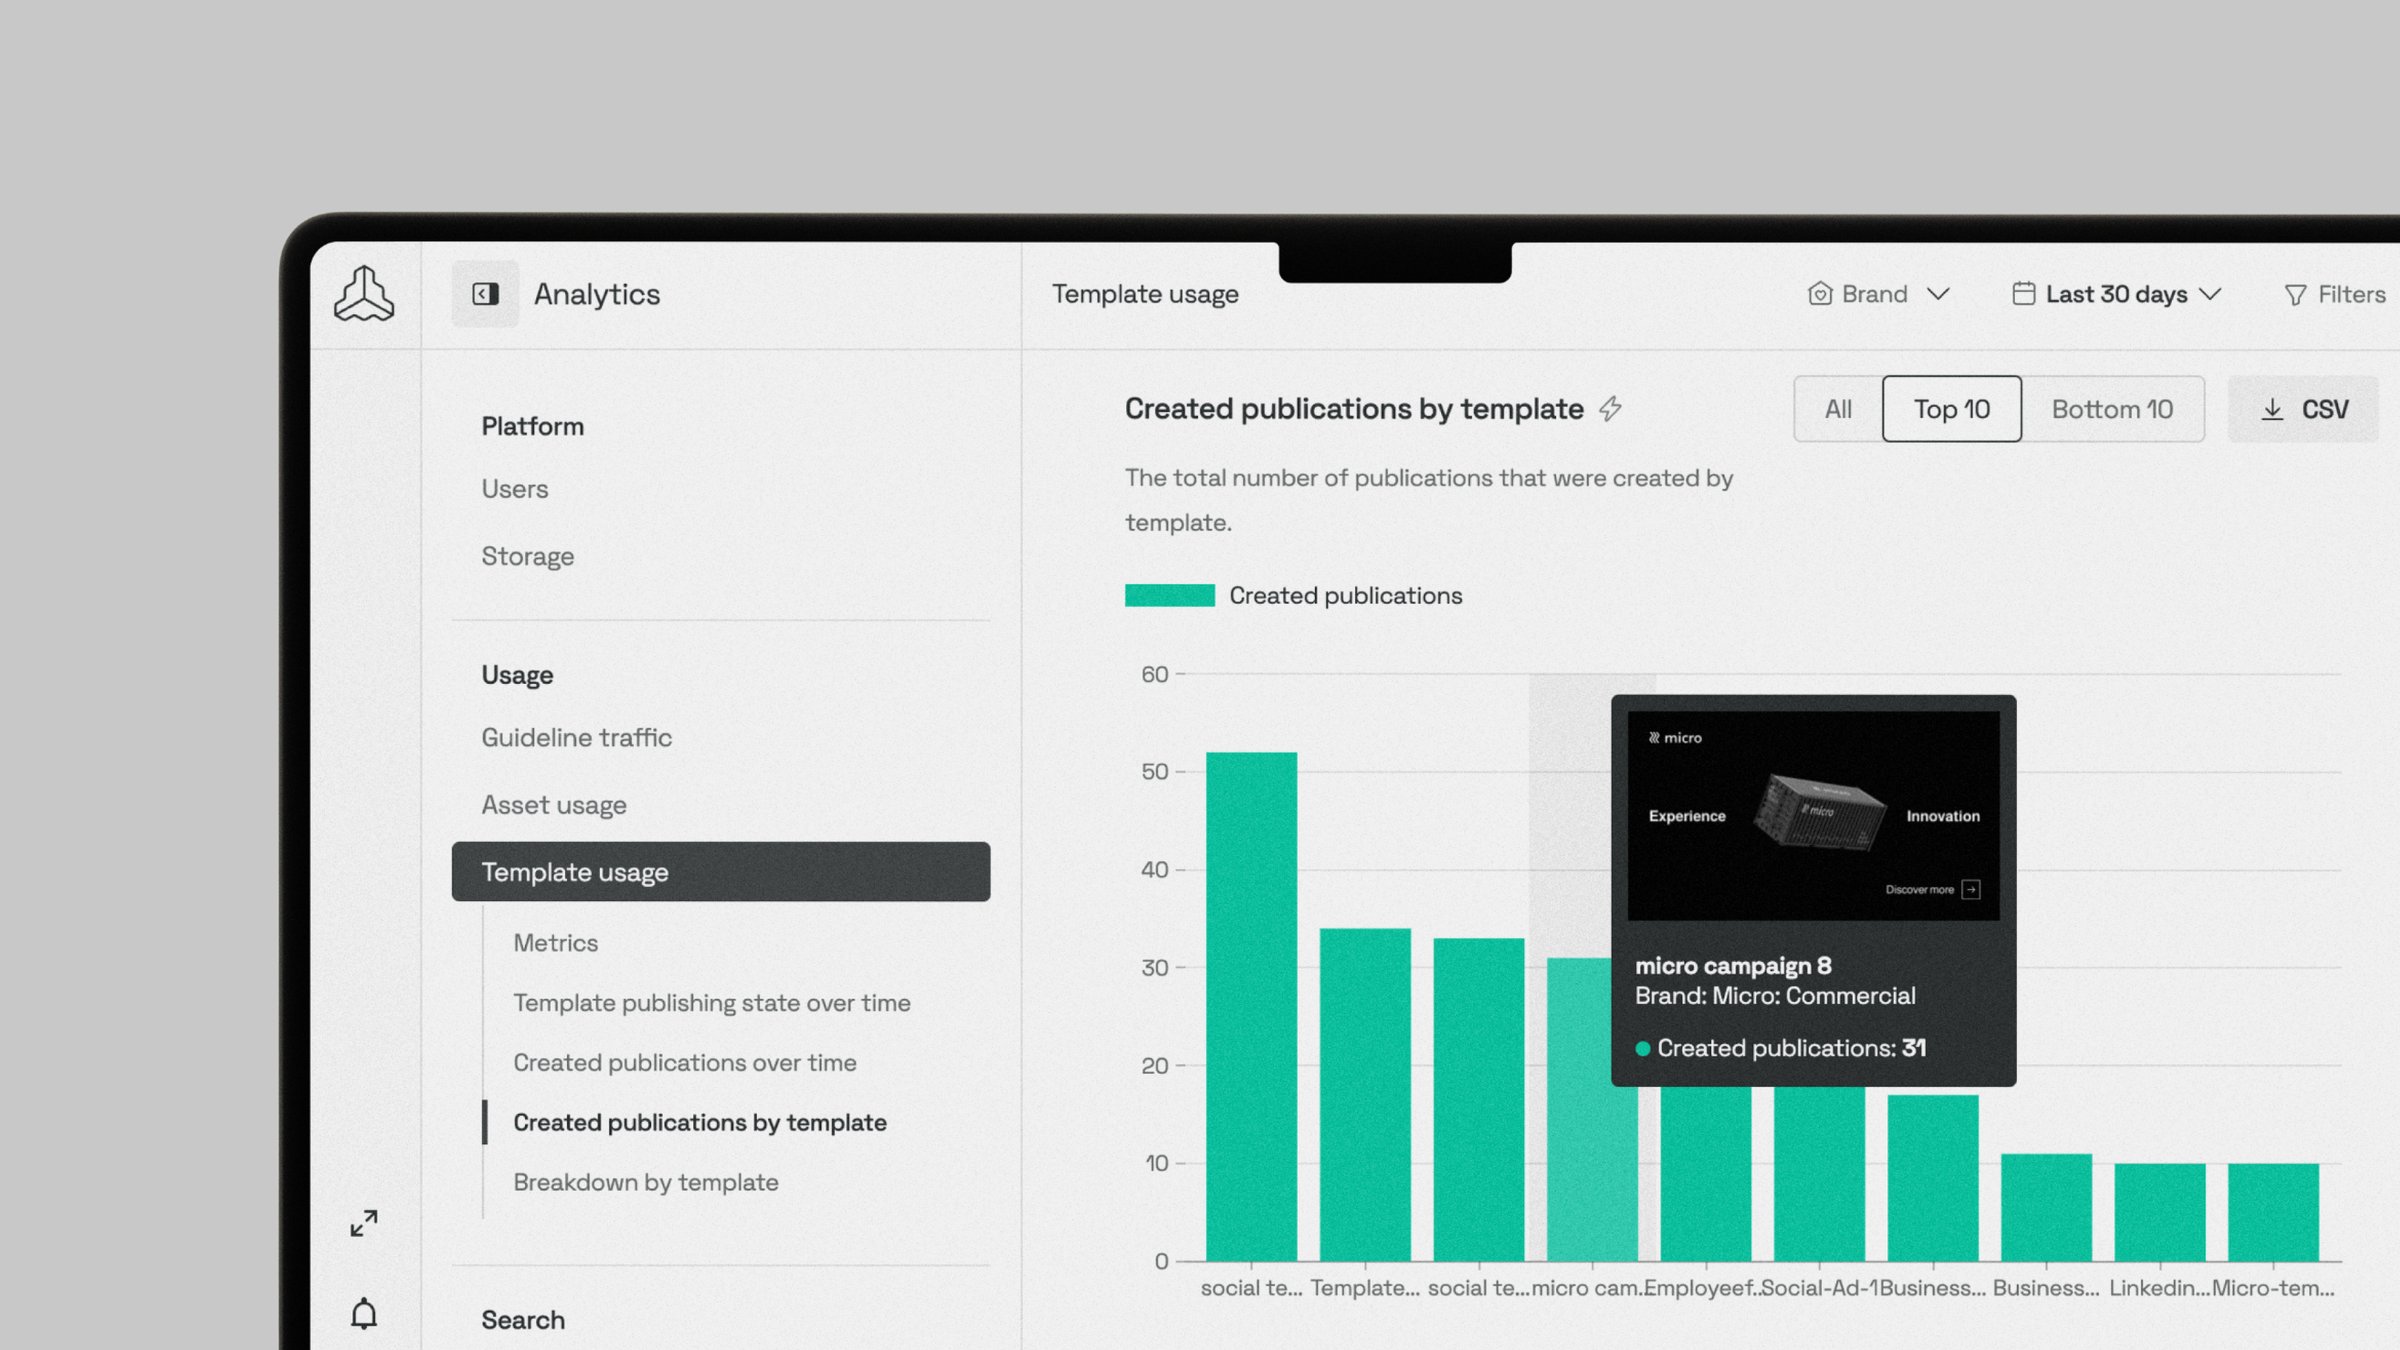Click the brand home icon in the header
The width and height of the screenshot is (2400, 1350).
pyautogui.click(x=1819, y=293)
